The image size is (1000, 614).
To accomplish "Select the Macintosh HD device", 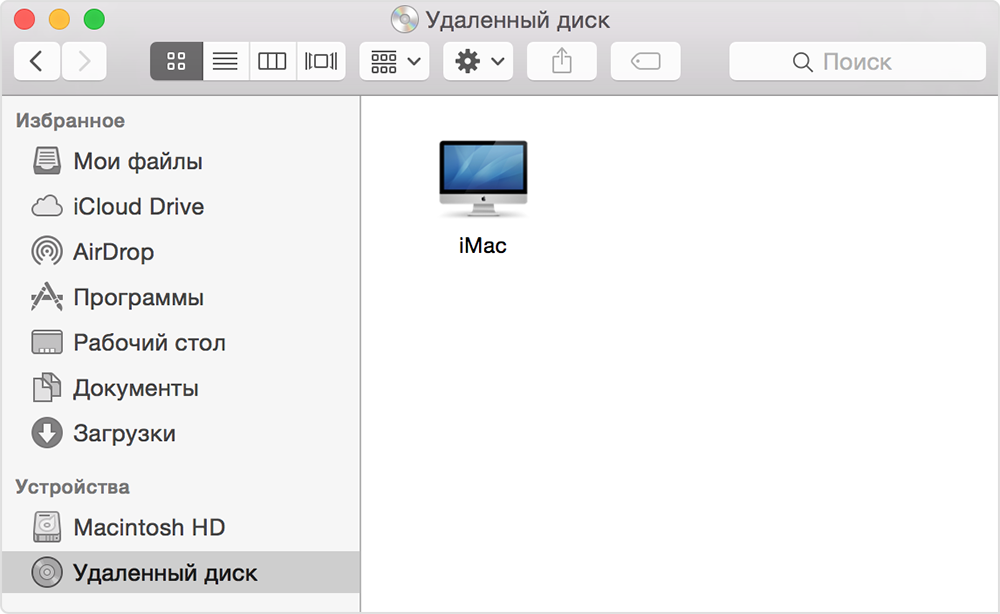I will click(x=148, y=527).
